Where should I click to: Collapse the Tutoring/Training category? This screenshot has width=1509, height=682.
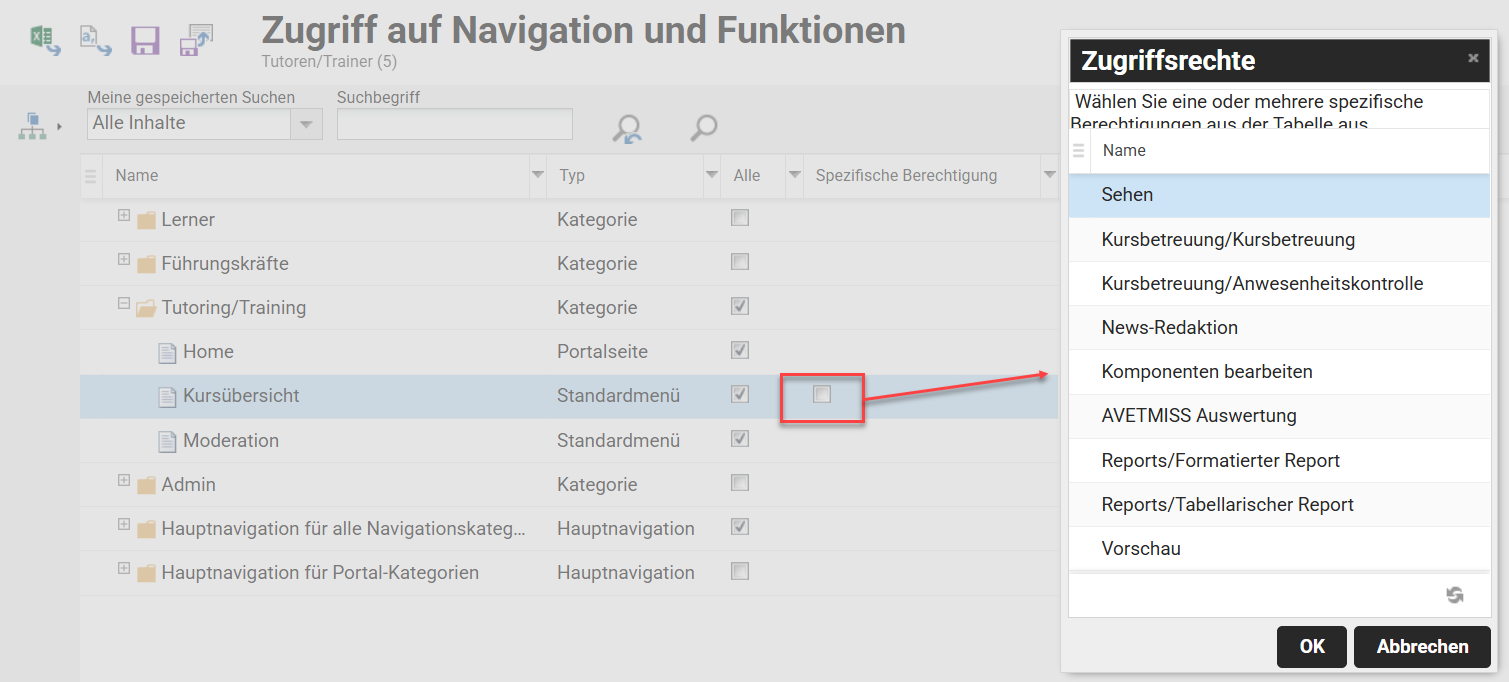[124, 303]
